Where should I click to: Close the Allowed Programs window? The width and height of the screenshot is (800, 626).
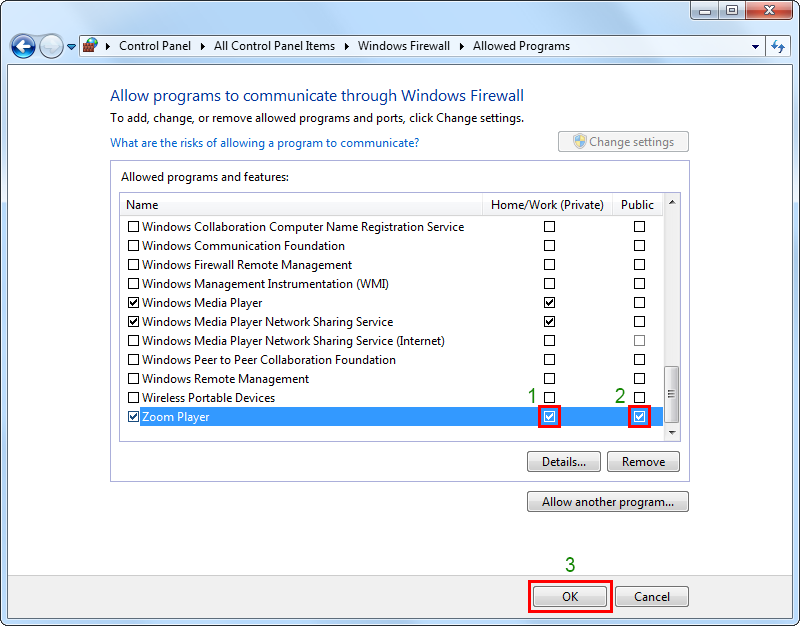click(x=769, y=10)
